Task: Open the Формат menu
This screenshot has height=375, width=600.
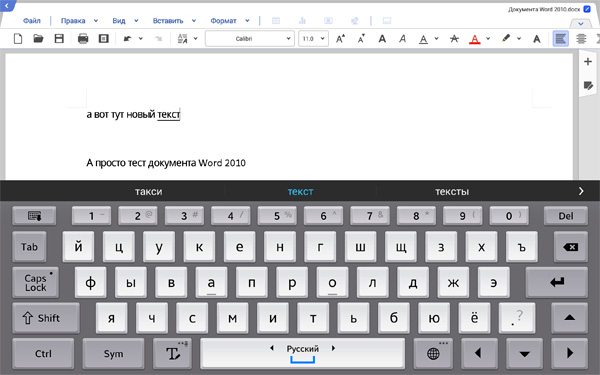Action: (223, 21)
